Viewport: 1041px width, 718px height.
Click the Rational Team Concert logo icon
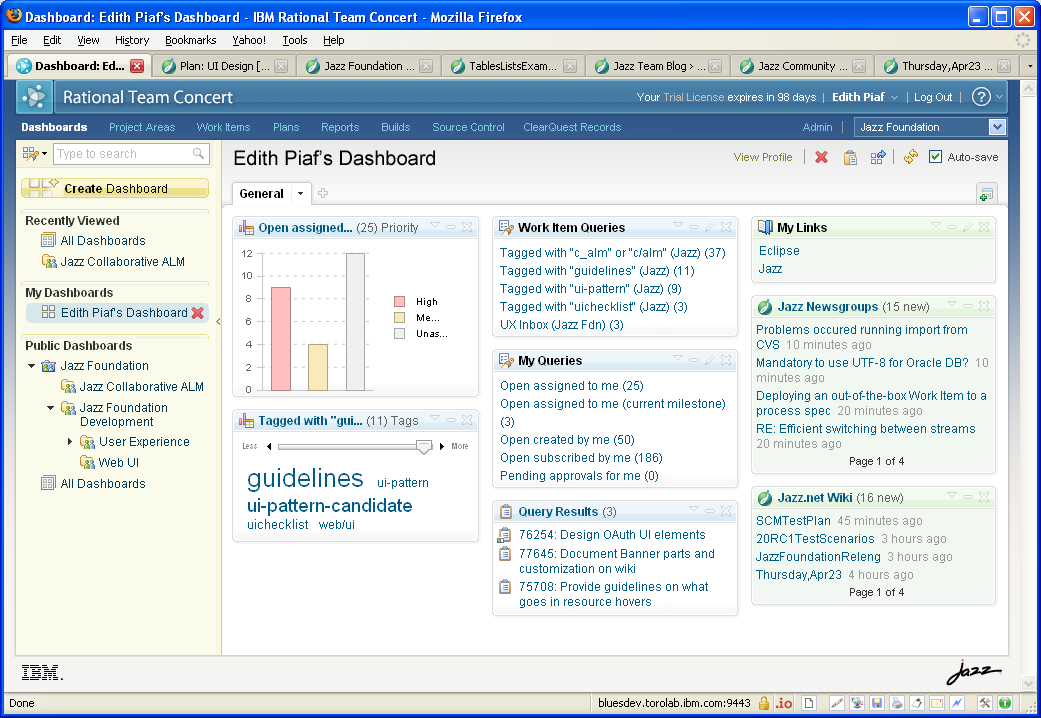[x=34, y=98]
